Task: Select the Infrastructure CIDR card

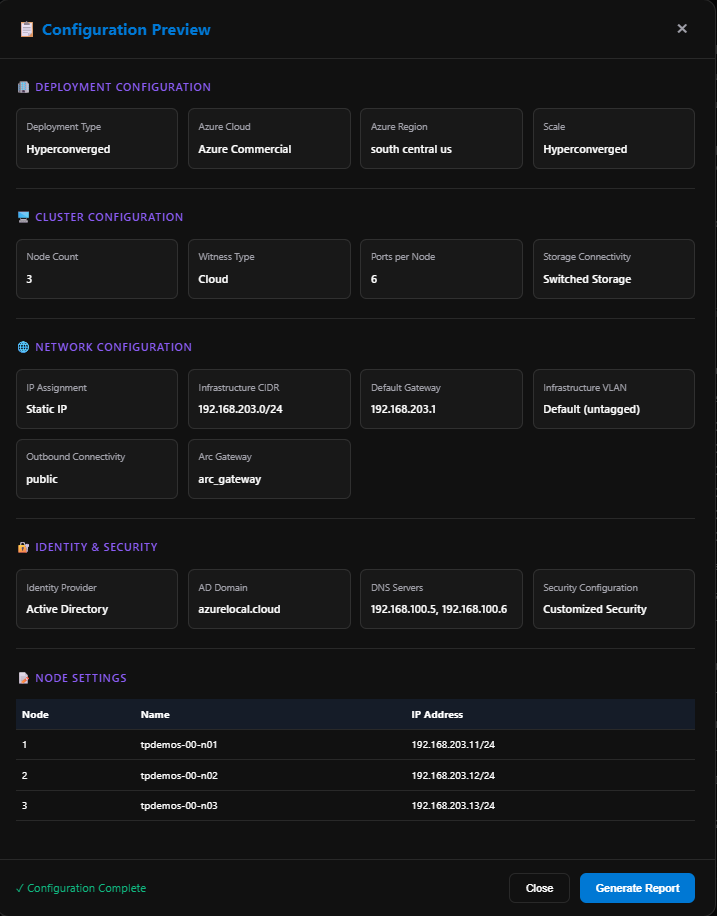Action: click(269, 399)
